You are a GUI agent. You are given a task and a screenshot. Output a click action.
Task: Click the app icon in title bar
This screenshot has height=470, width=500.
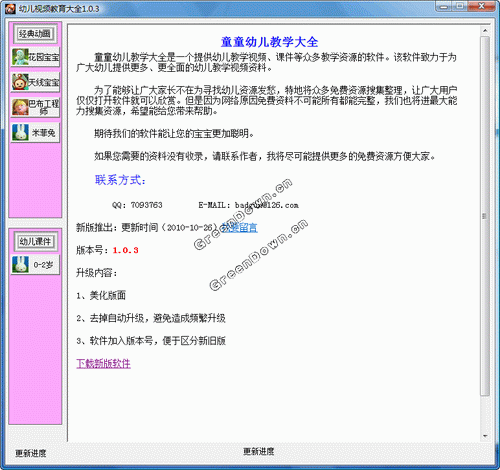click(x=10, y=9)
